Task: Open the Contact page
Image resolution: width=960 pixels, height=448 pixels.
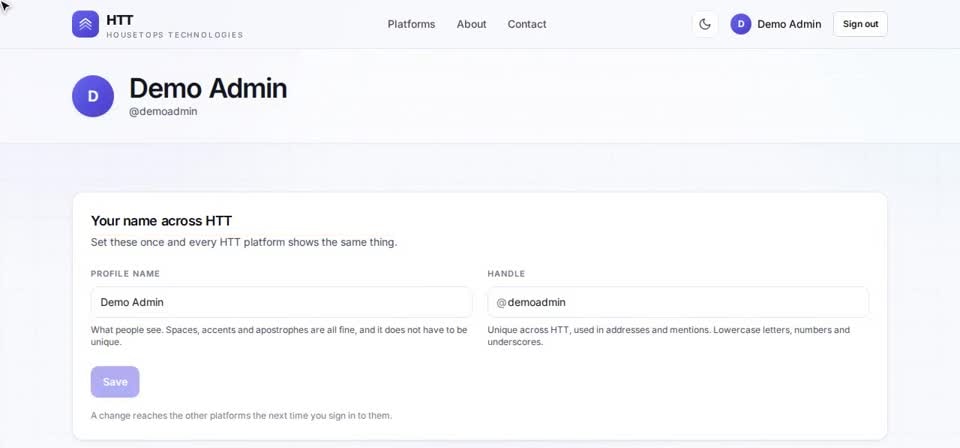Action: click(527, 24)
